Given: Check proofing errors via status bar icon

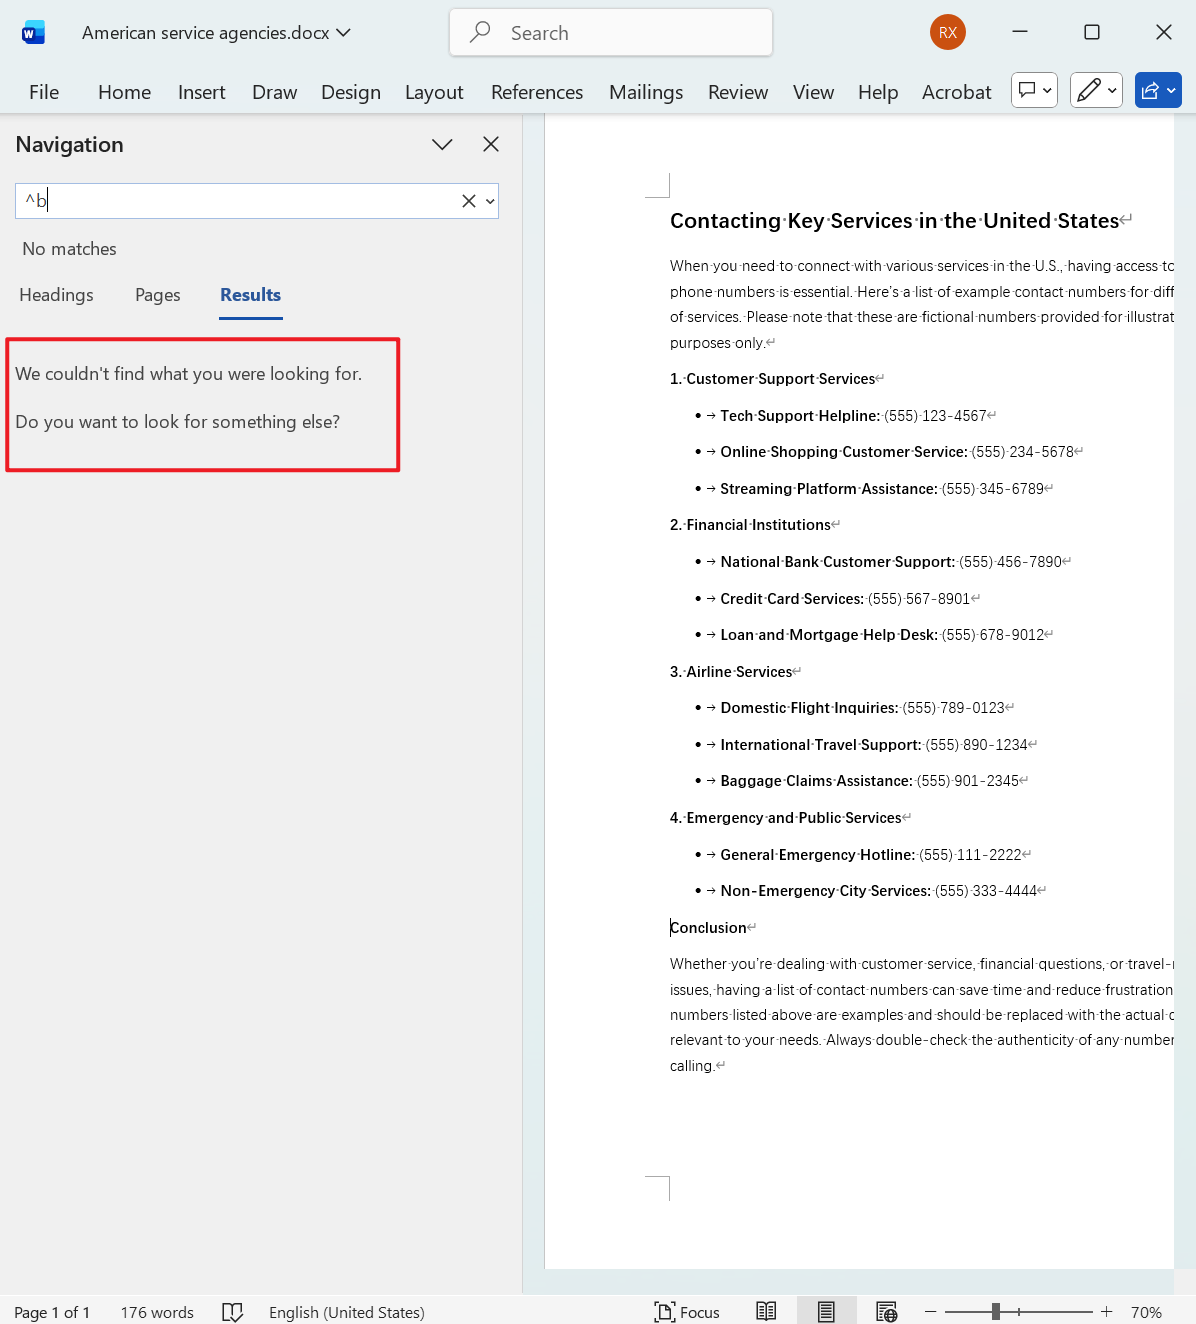Looking at the screenshot, I should (x=232, y=1311).
